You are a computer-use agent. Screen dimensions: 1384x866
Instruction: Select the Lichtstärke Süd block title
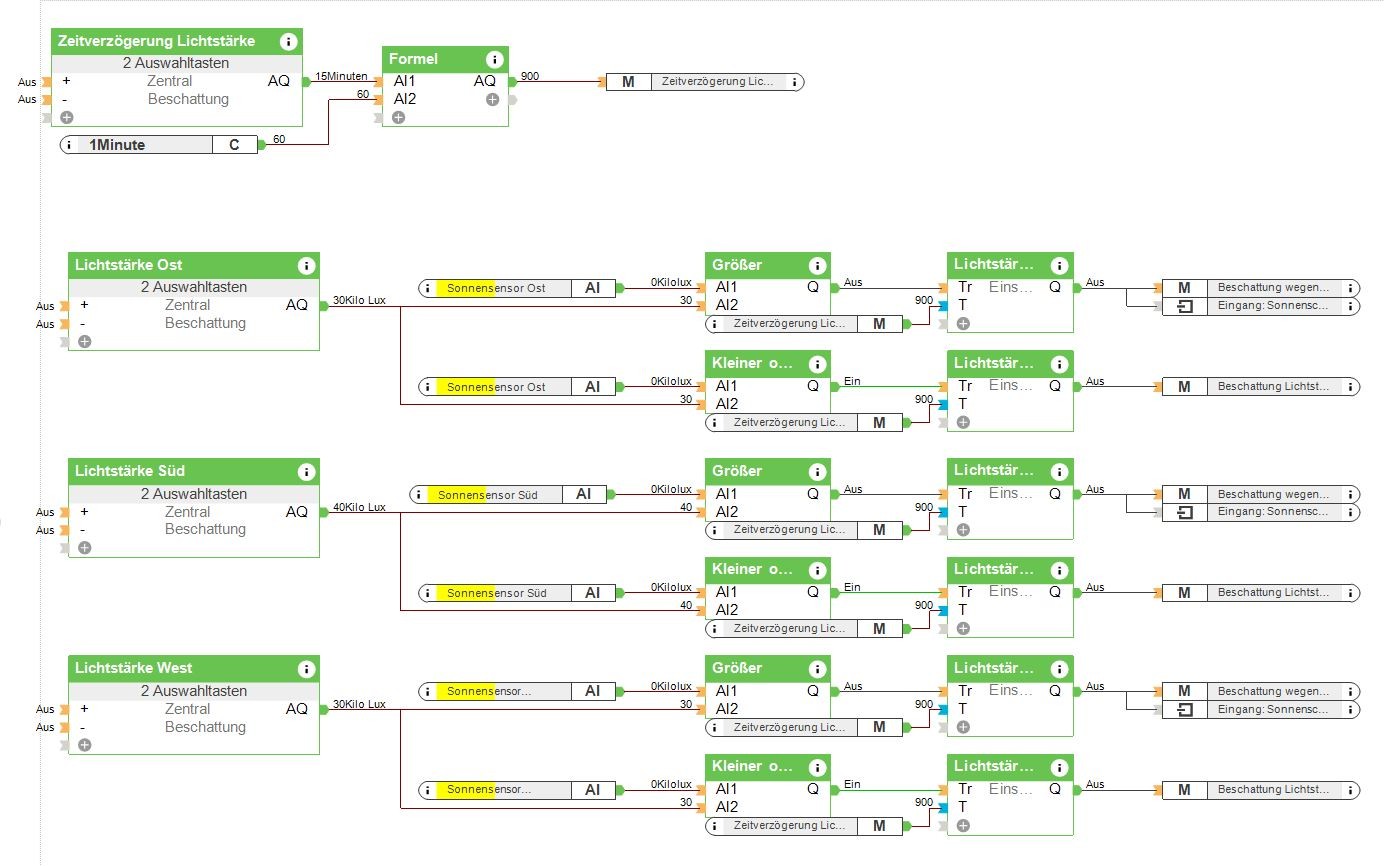click(x=130, y=472)
